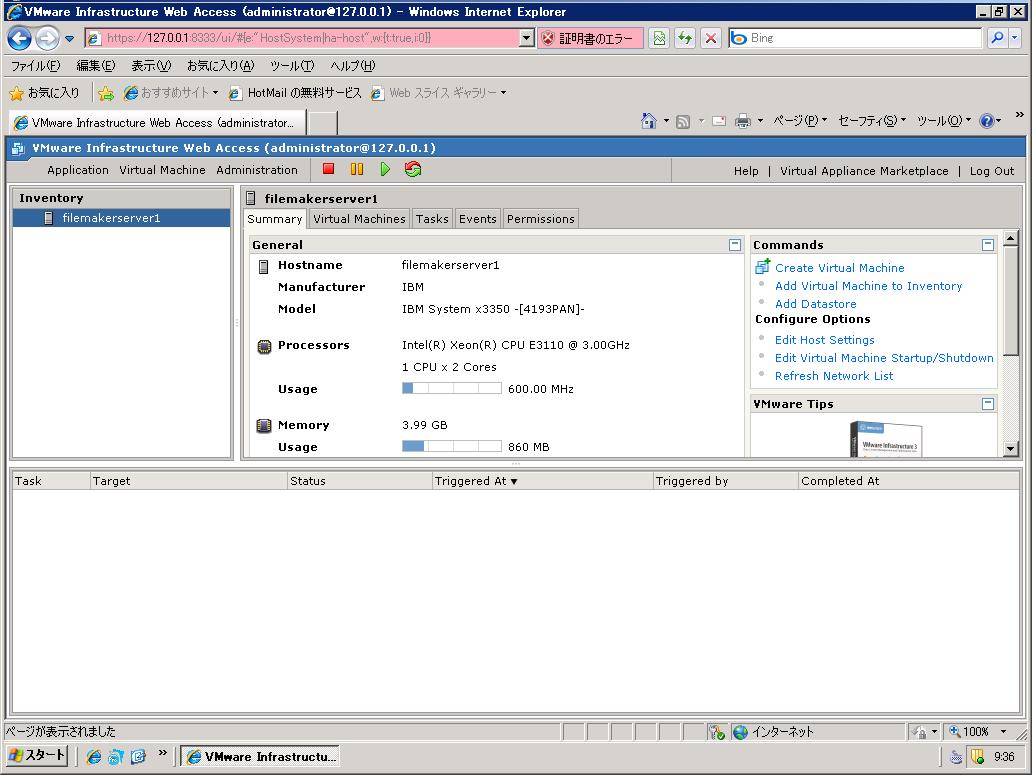Viewport: 1032px width, 775px height.
Task: Click the Favorites star icon
Action: (x=16, y=93)
